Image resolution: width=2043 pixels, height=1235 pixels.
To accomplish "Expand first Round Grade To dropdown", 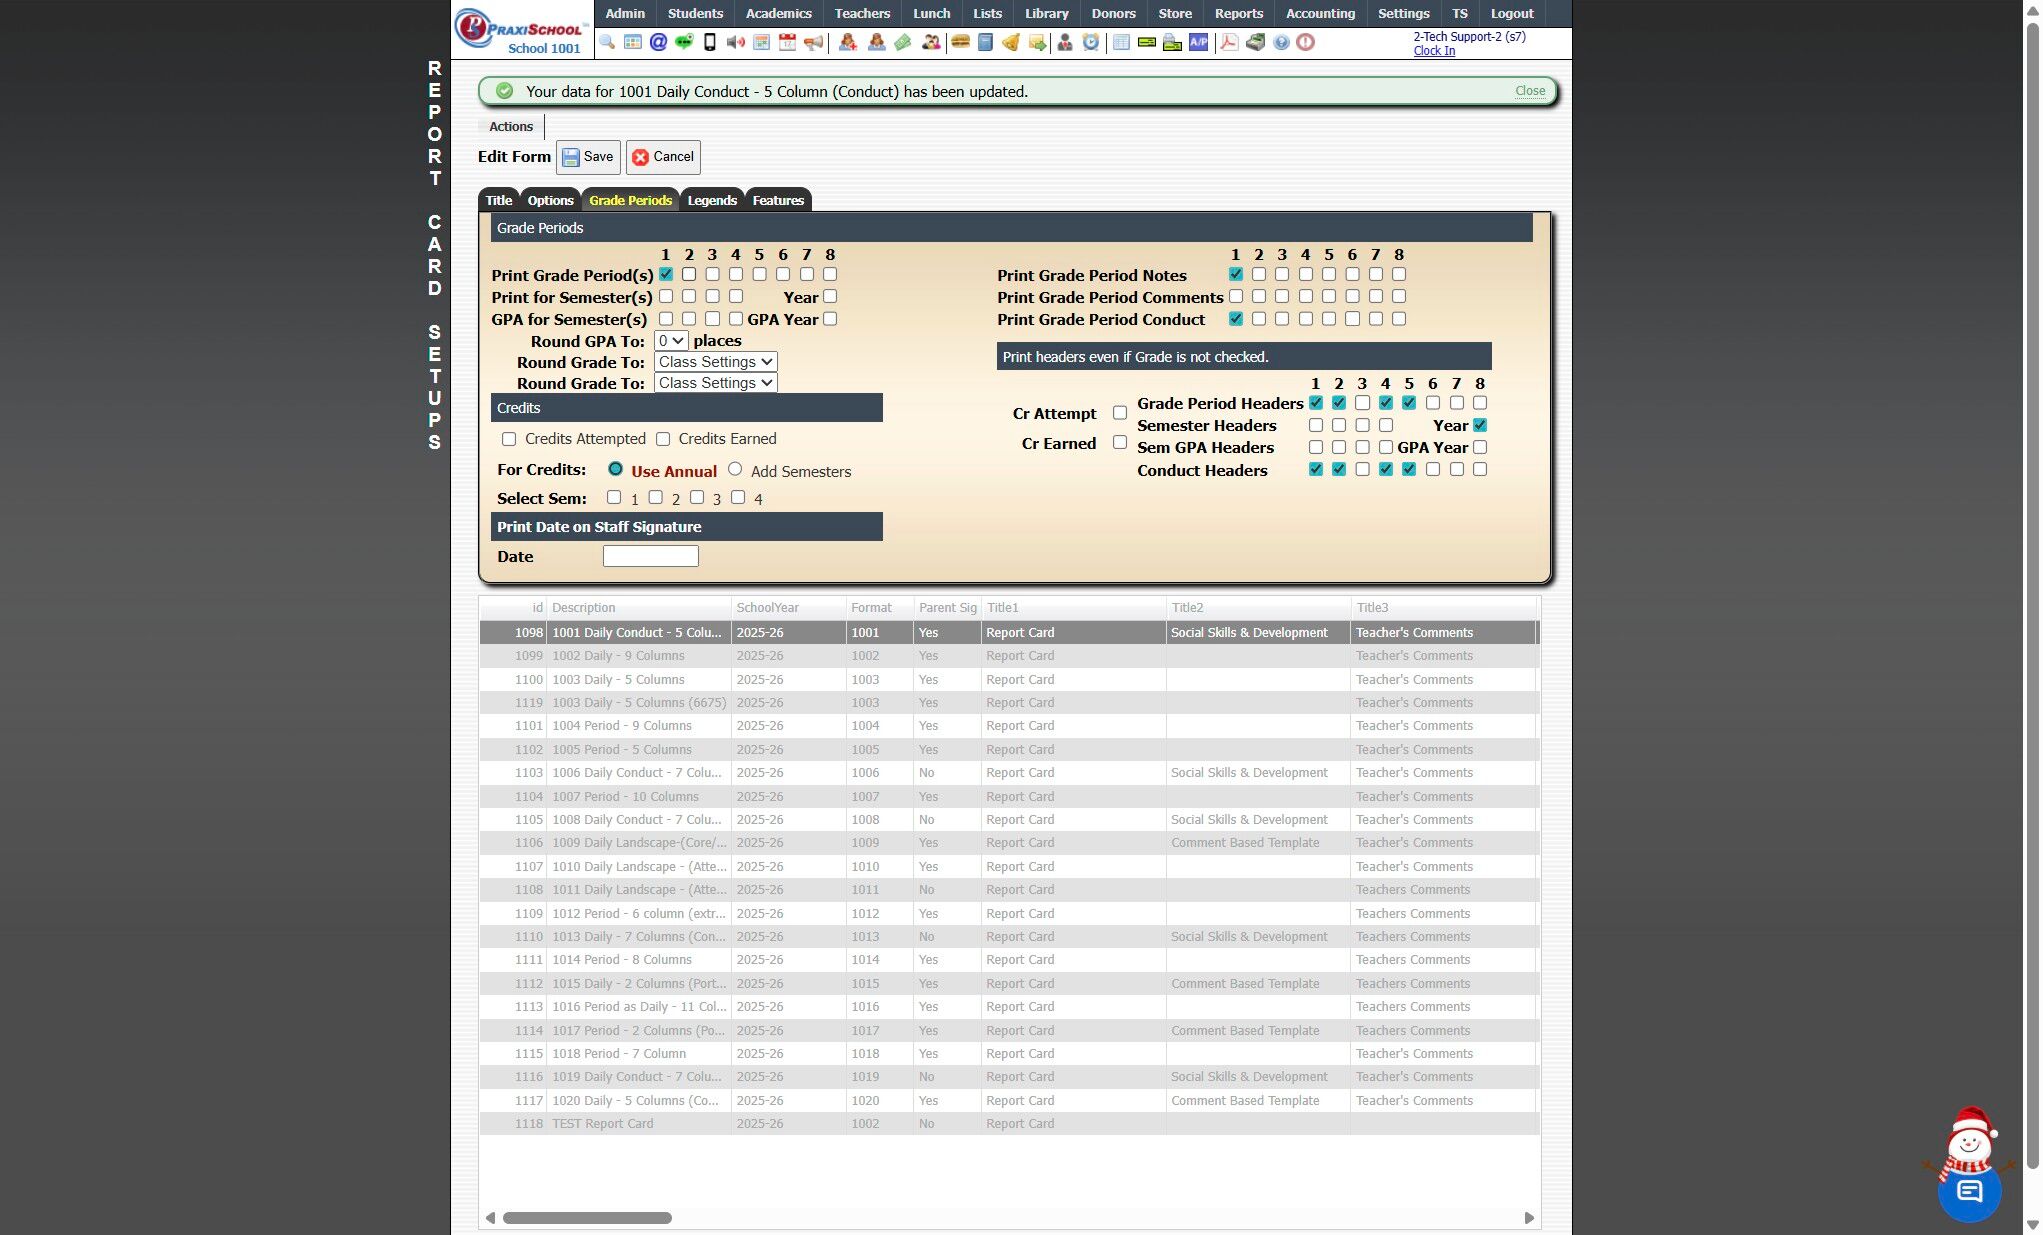I will tap(715, 362).
